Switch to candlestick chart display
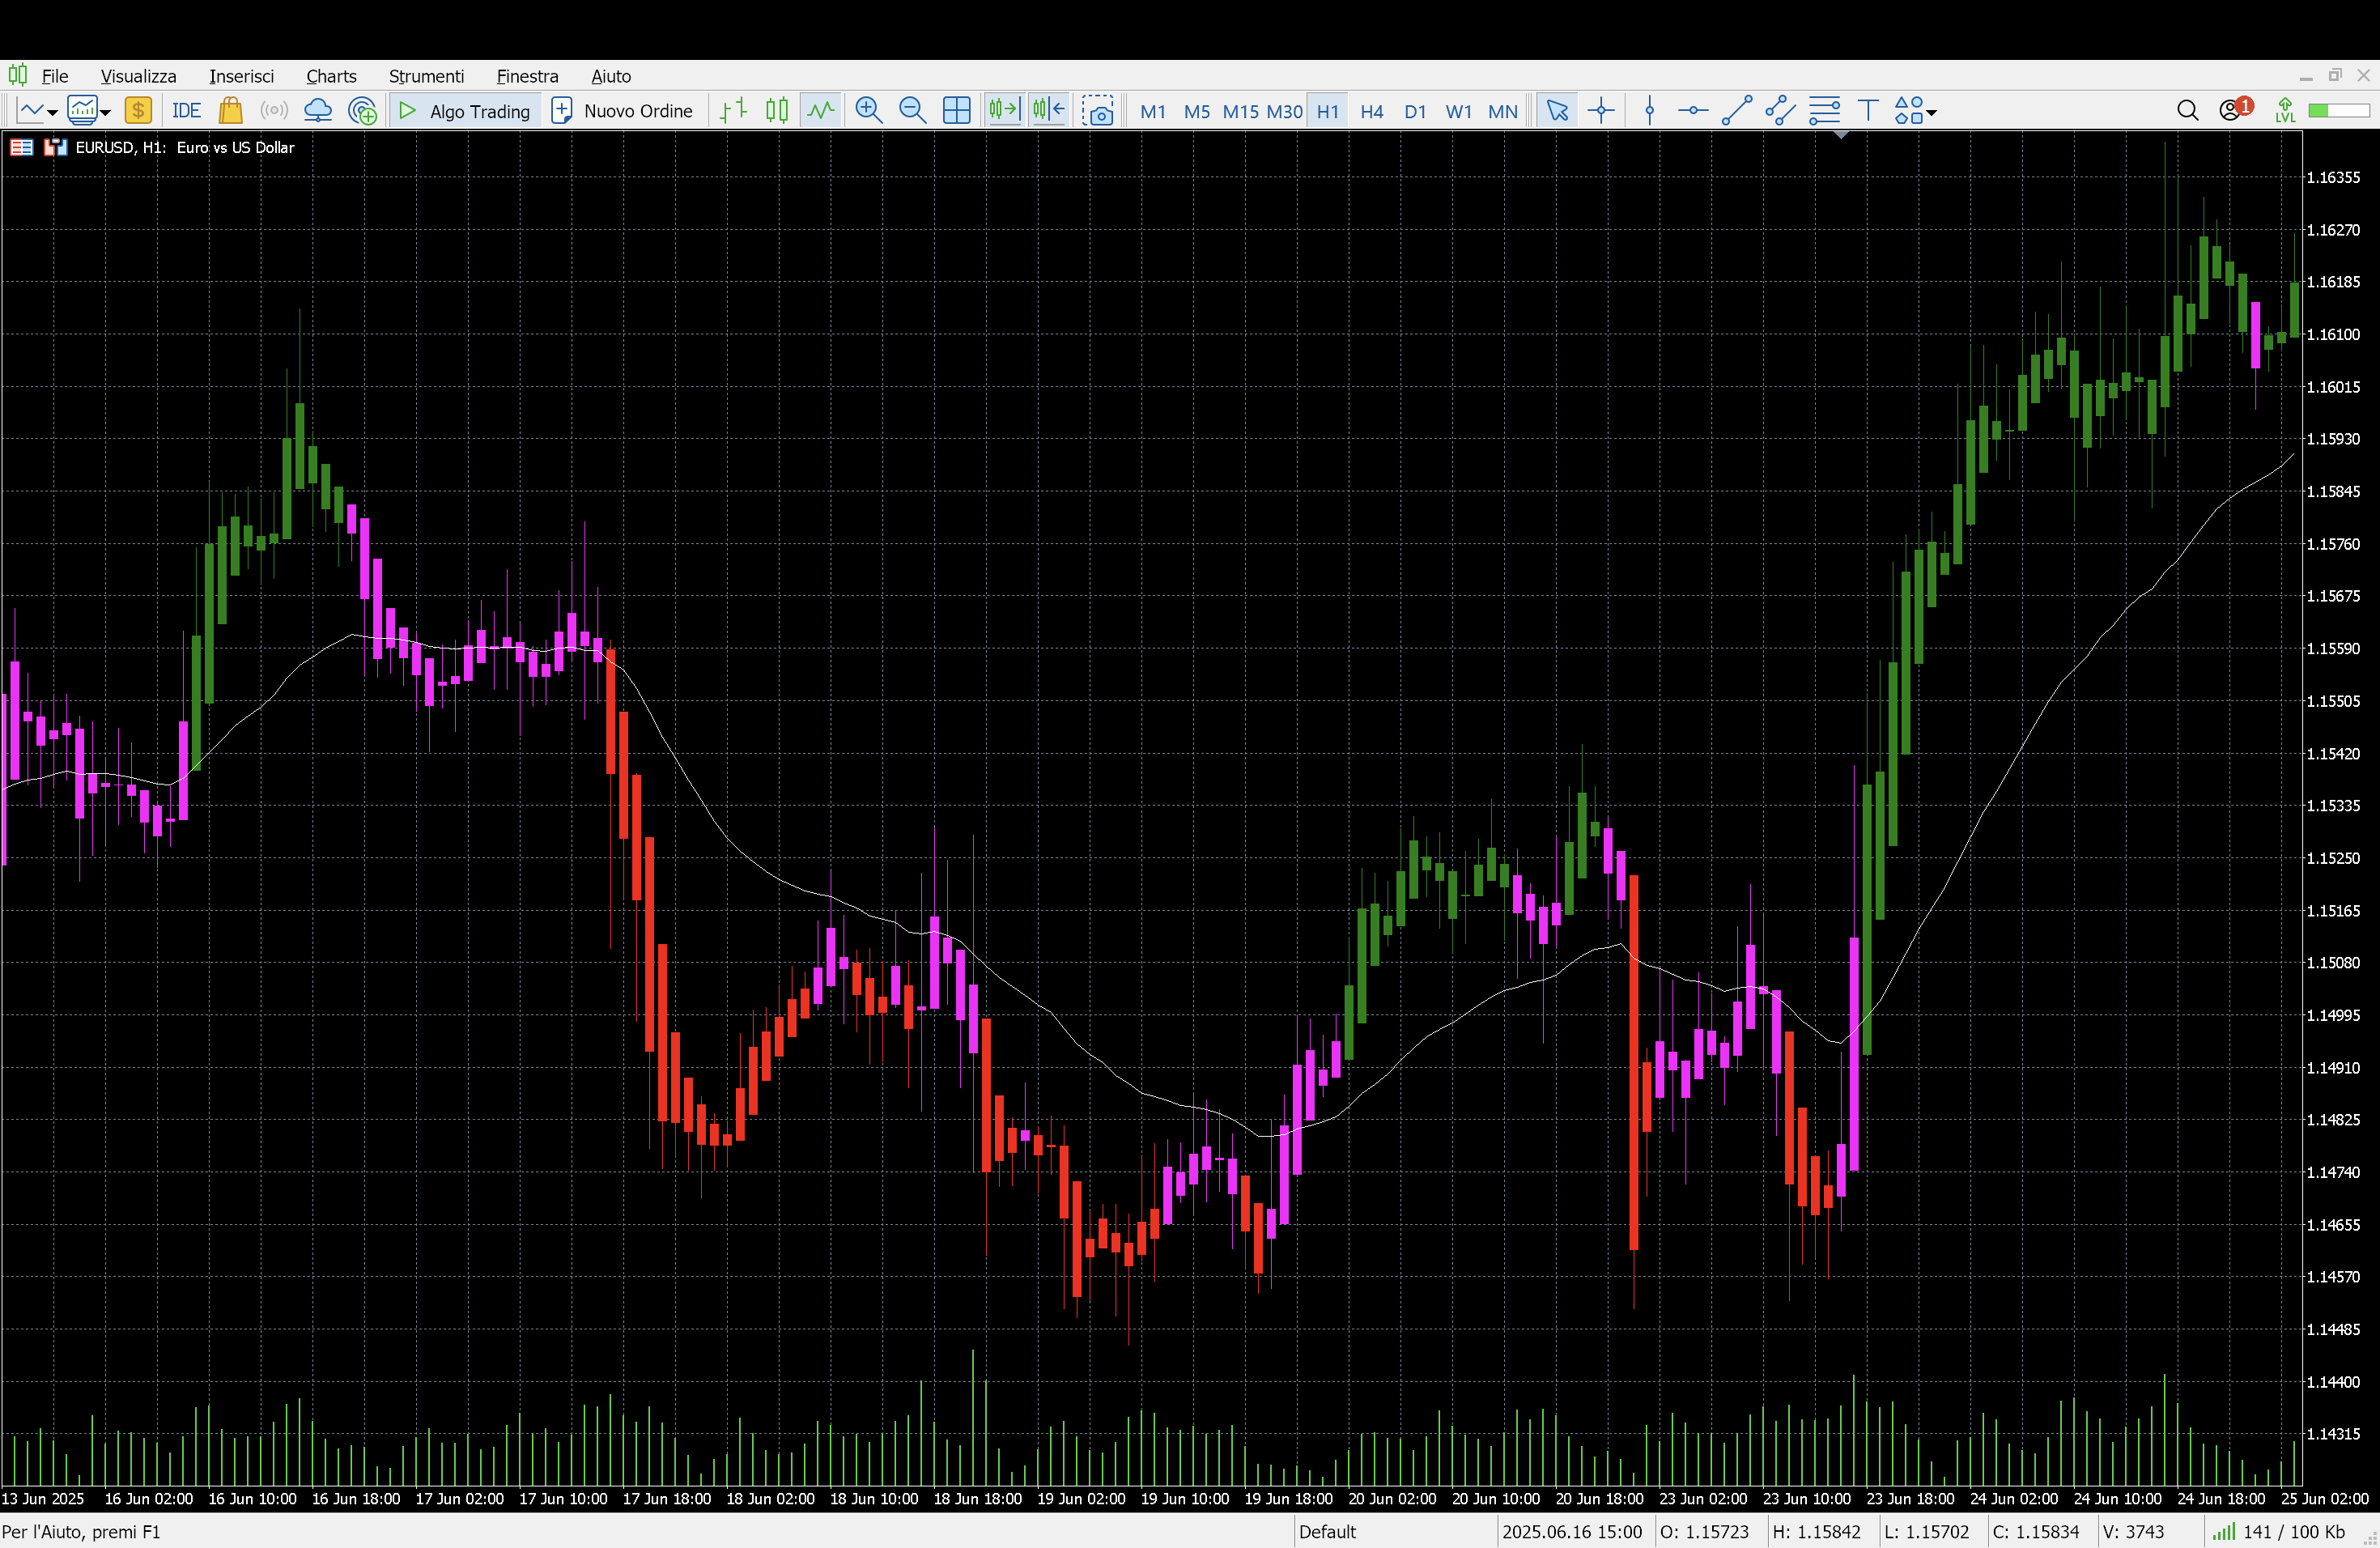The height and width of the screenshot is (1548, 2380). click(777, 111)
